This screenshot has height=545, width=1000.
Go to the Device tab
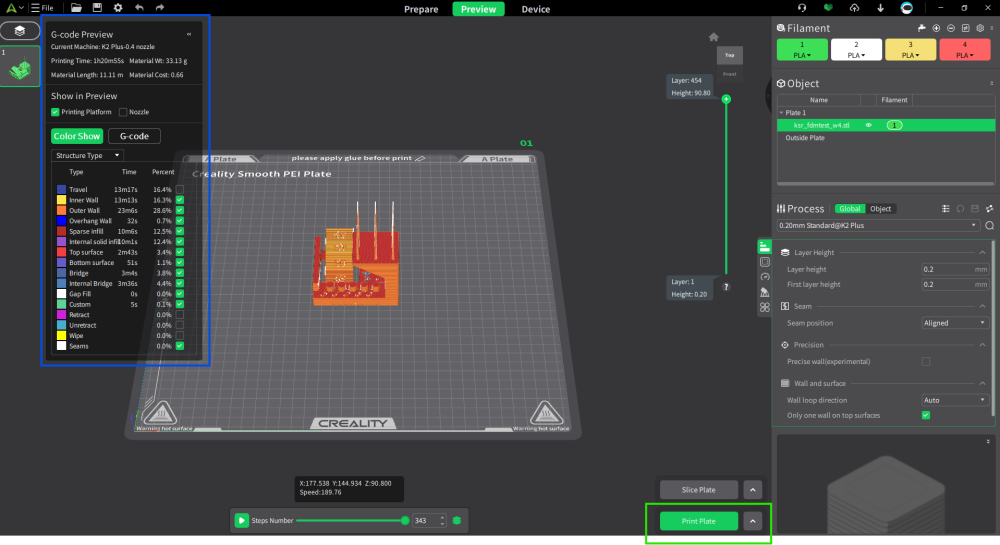pyautogui.click(x=536, y=9)
